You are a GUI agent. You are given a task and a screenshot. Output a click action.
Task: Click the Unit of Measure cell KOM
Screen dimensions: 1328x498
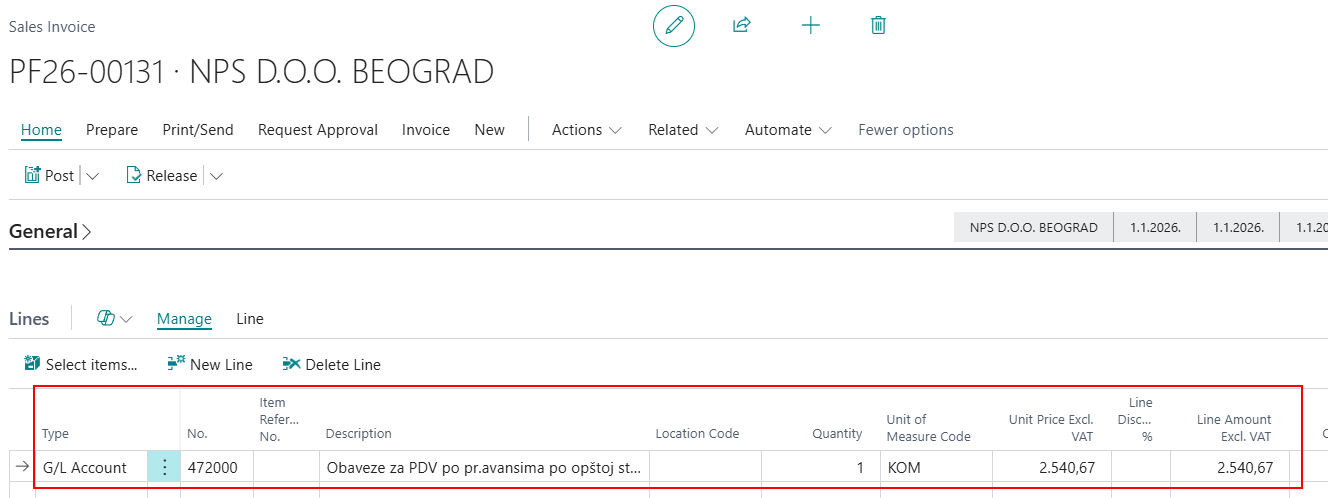(936, 467)
